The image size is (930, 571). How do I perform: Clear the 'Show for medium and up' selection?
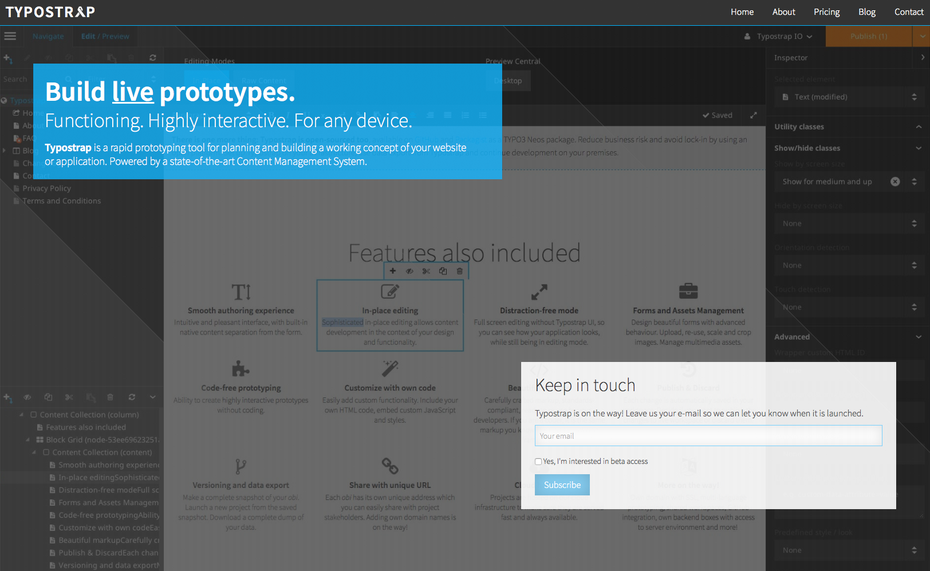tap(895, 181)
